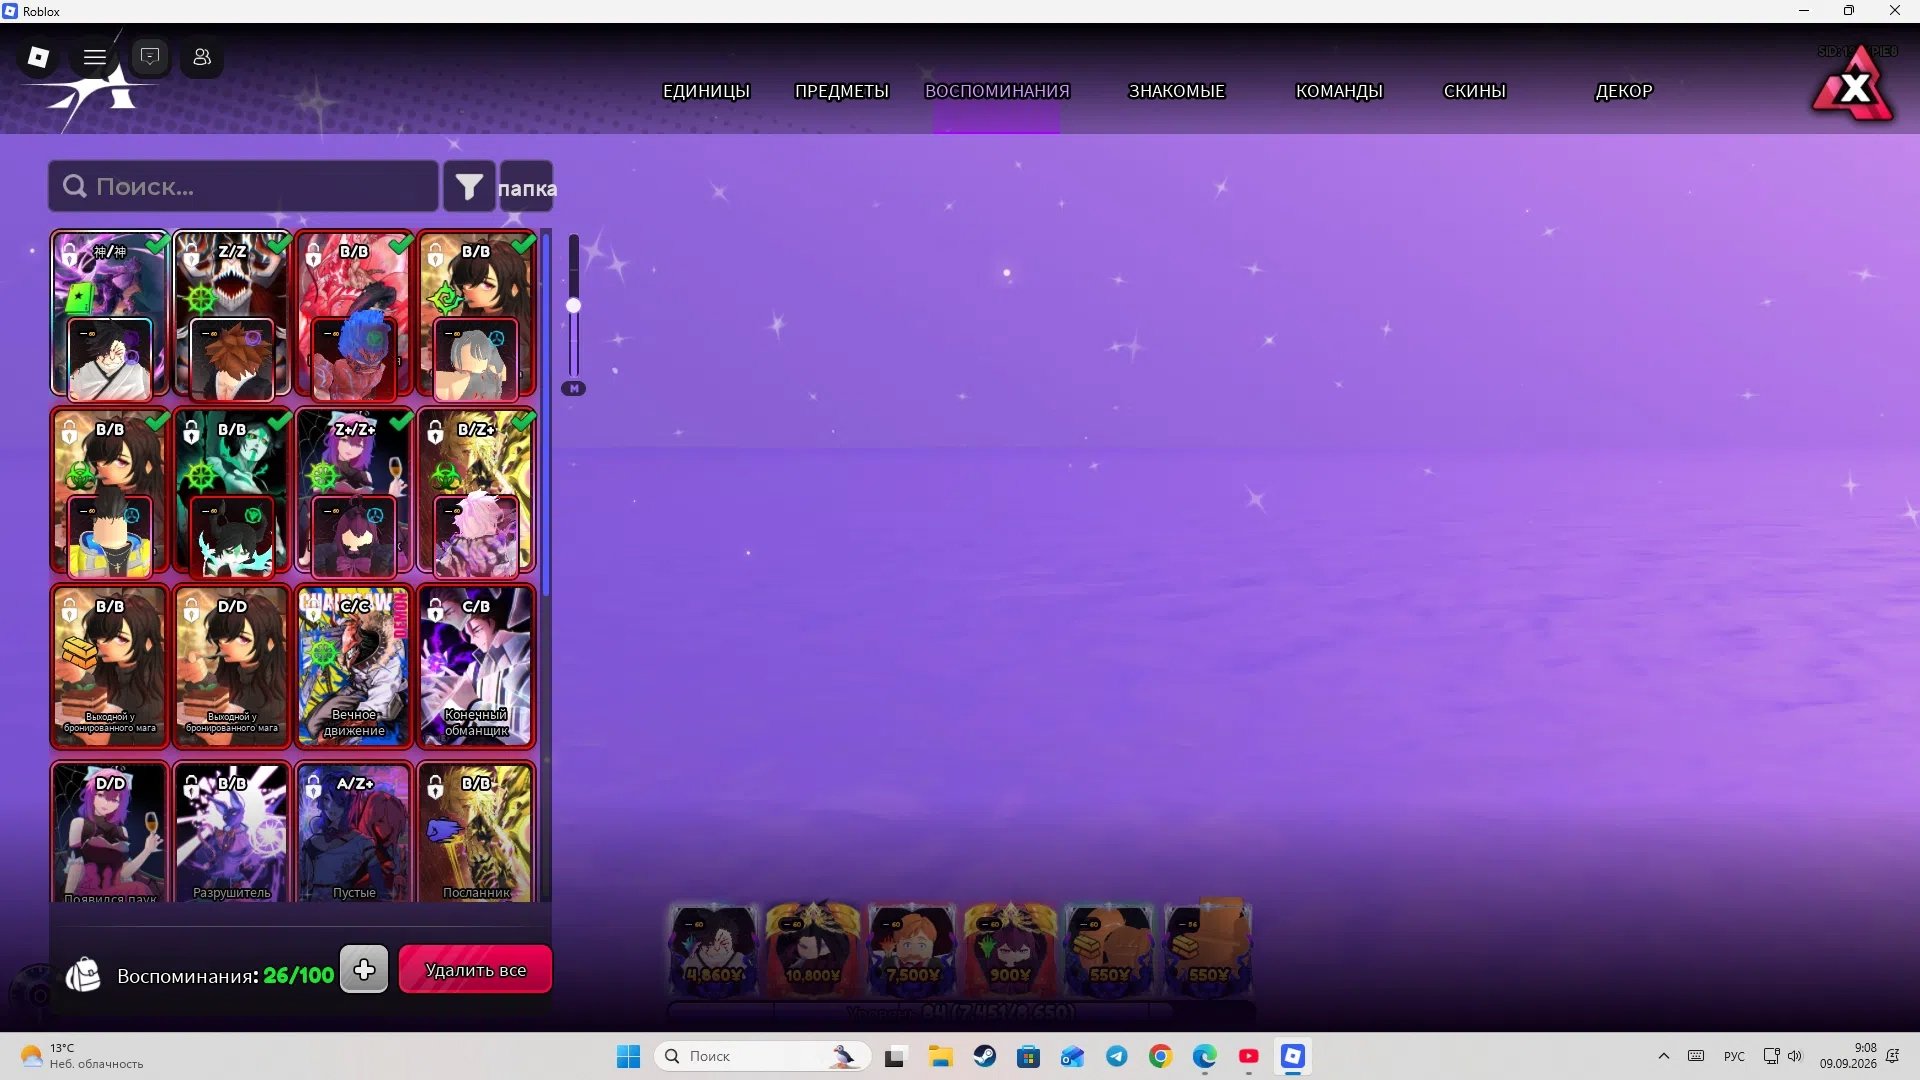Select the Разрушитель B/B card
The image size is (1920, 1080).
(232, 833)
